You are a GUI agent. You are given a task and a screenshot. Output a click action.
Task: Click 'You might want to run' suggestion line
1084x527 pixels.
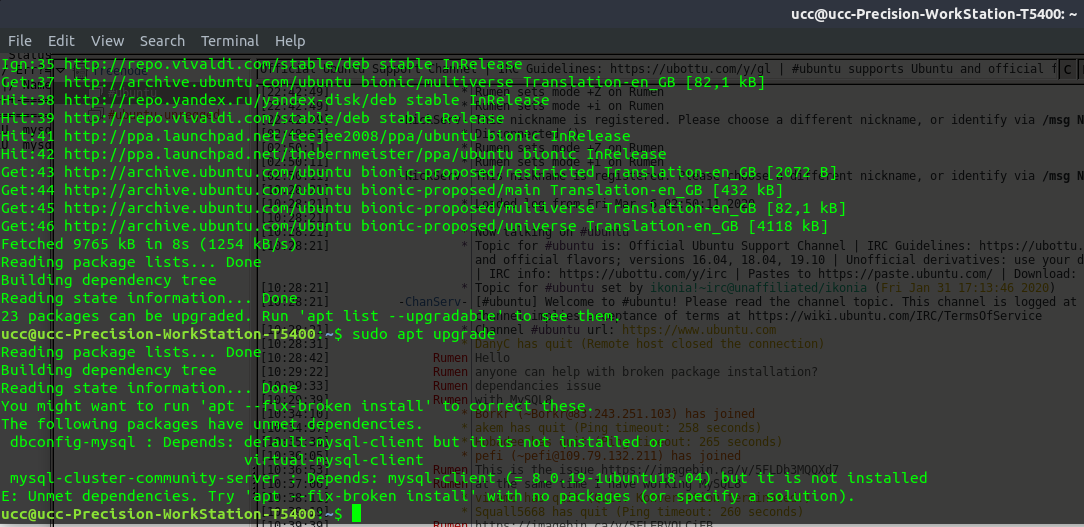pos(298,406)
